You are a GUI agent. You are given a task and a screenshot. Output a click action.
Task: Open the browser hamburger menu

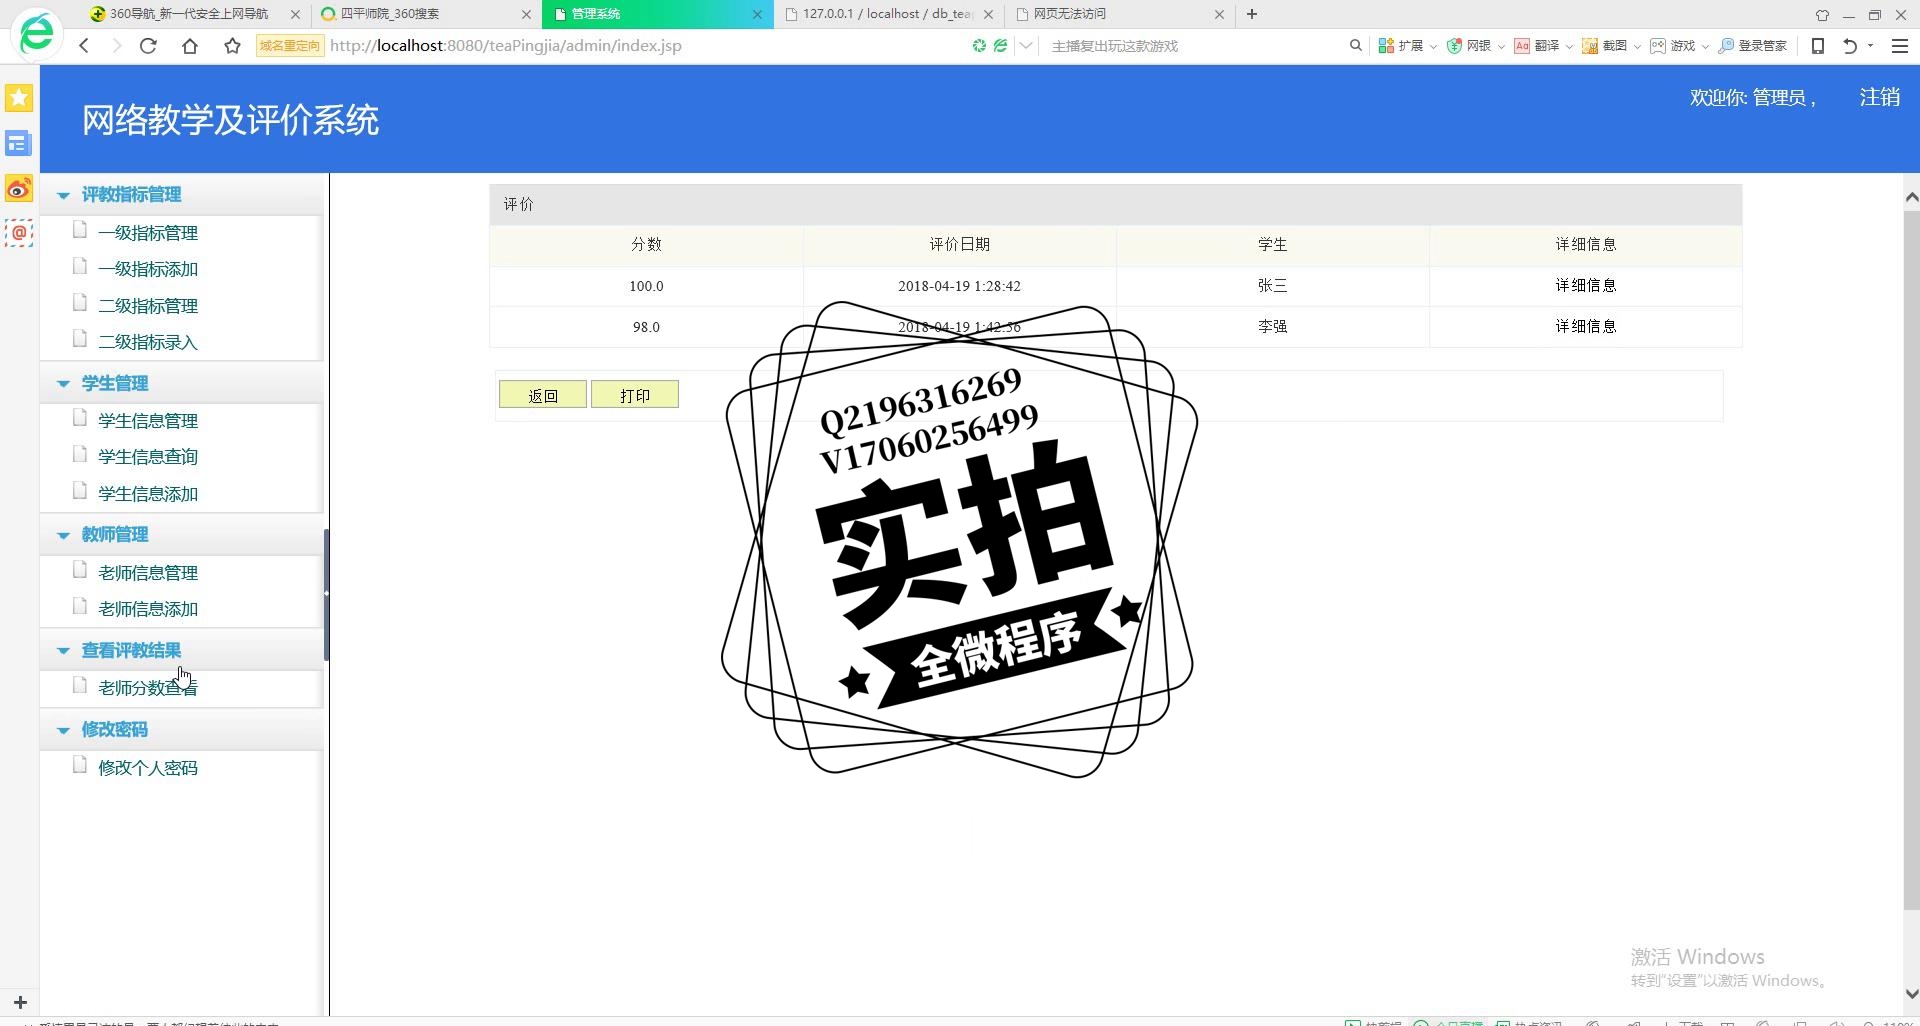(1900, 46)
